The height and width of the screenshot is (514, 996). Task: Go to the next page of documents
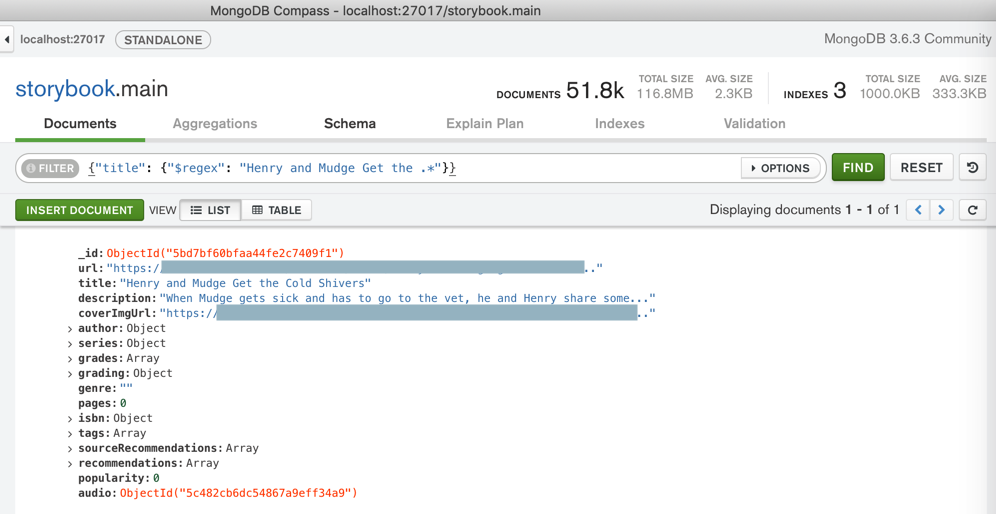[x=942, y=210]
